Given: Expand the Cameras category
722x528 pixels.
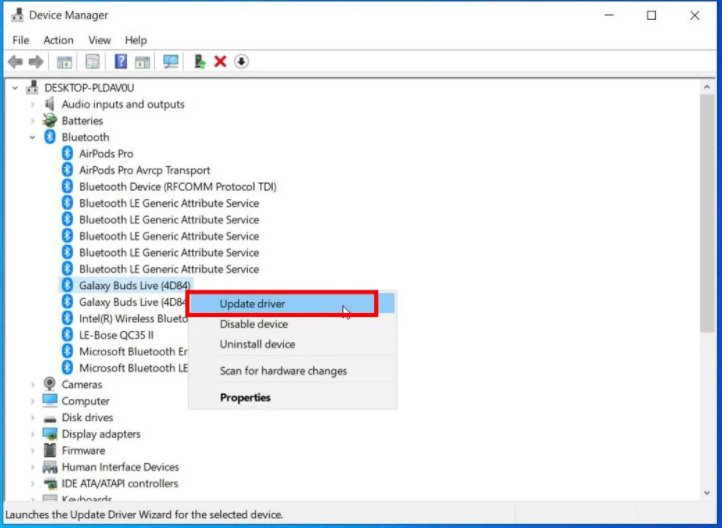Looking at the screenshot, I should pyautogui.click(x=32, y=384).
